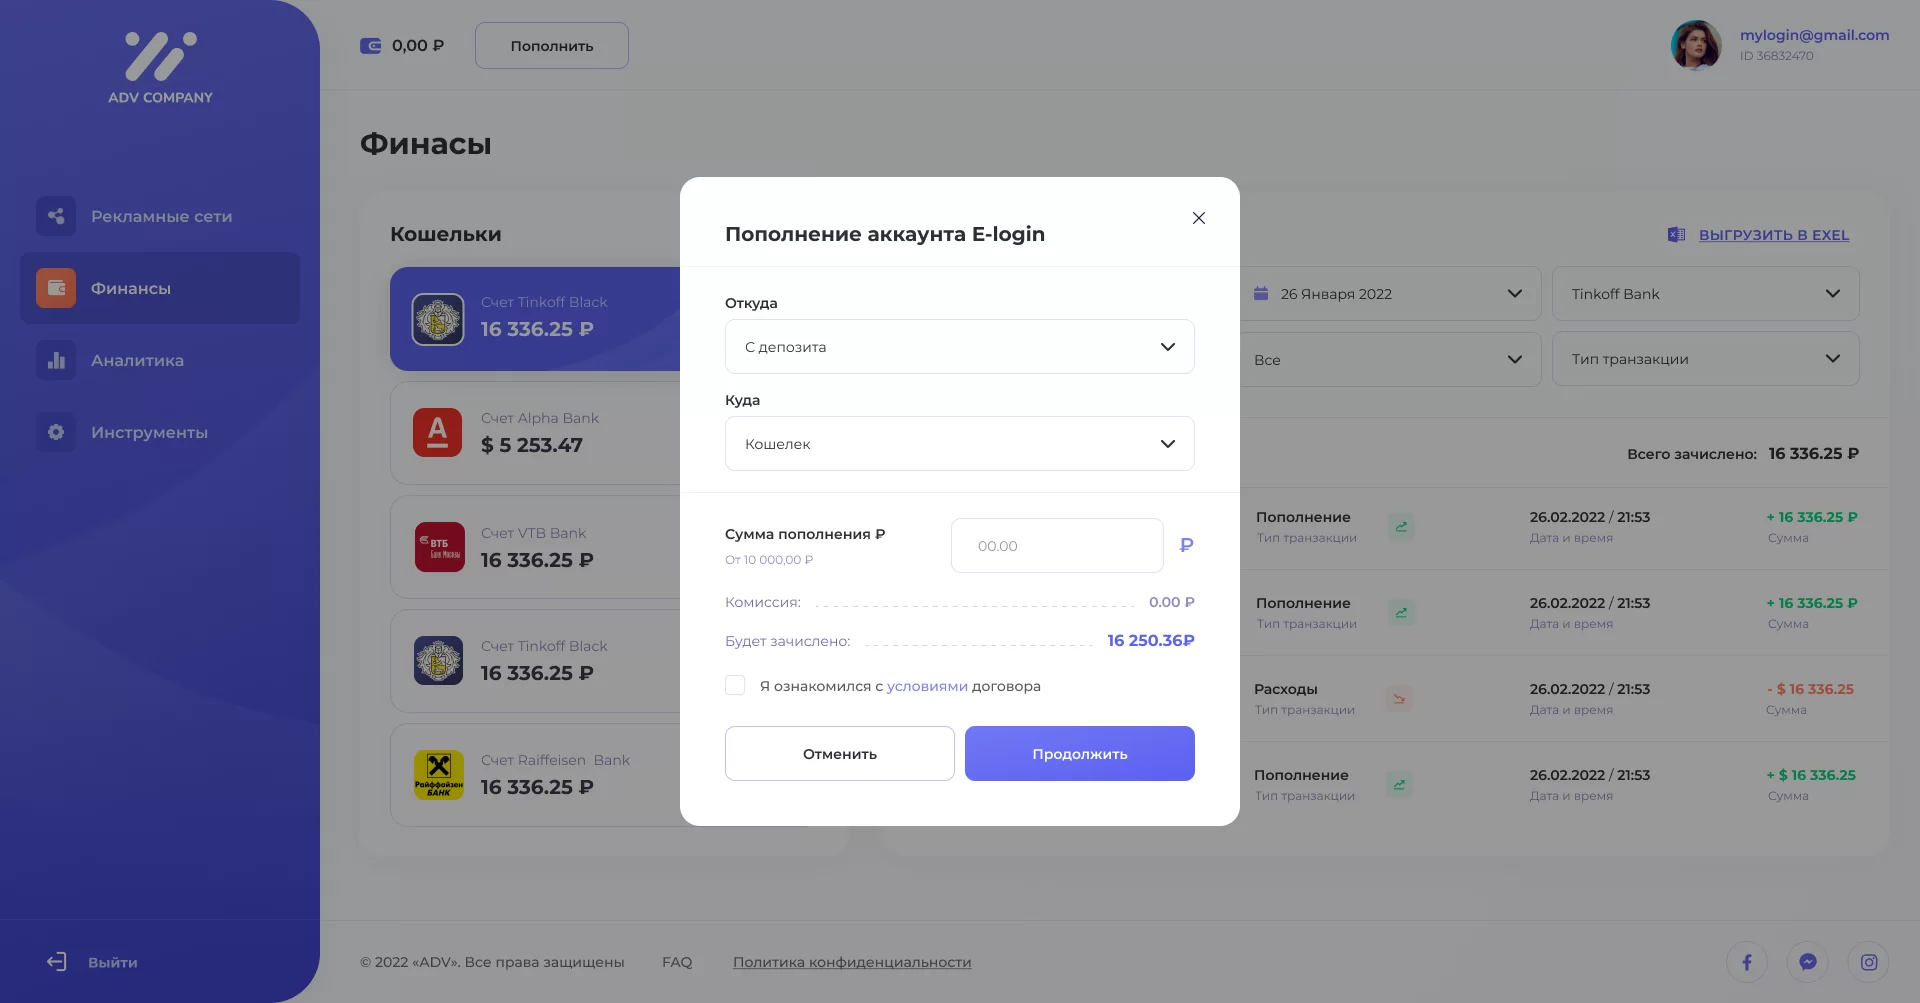Click the VTB Bank logo icon
Viewport: 1920px width, 1003px height.
440,547
